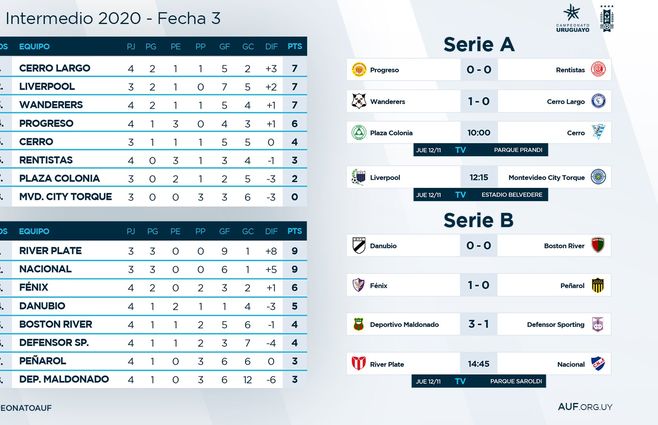Image resolution: width=658 pixels, height=425 pixels.
Task: Select the Serie B heading
Action: [478, 220]
